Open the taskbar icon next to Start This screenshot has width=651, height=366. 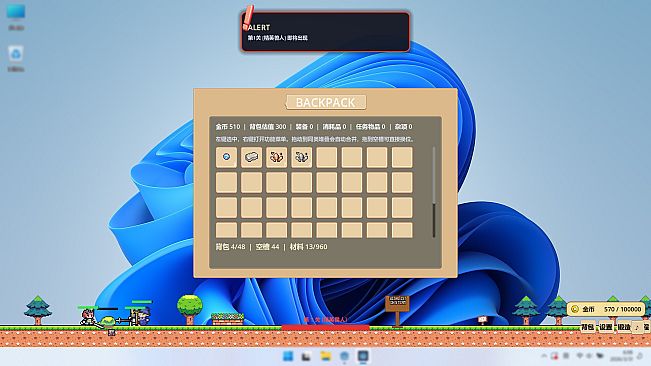tap(306, 356)
